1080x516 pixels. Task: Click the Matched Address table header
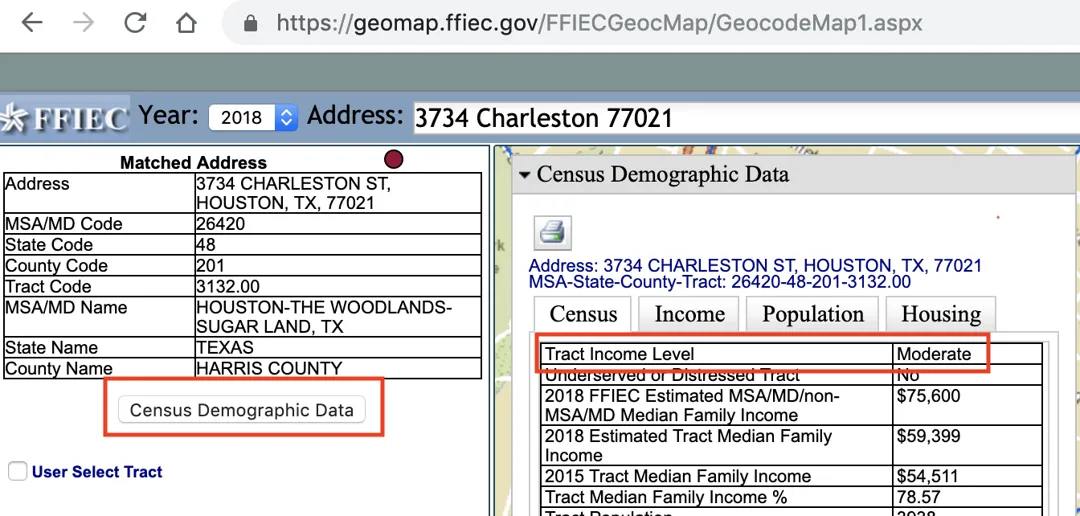tap(194, 163)
